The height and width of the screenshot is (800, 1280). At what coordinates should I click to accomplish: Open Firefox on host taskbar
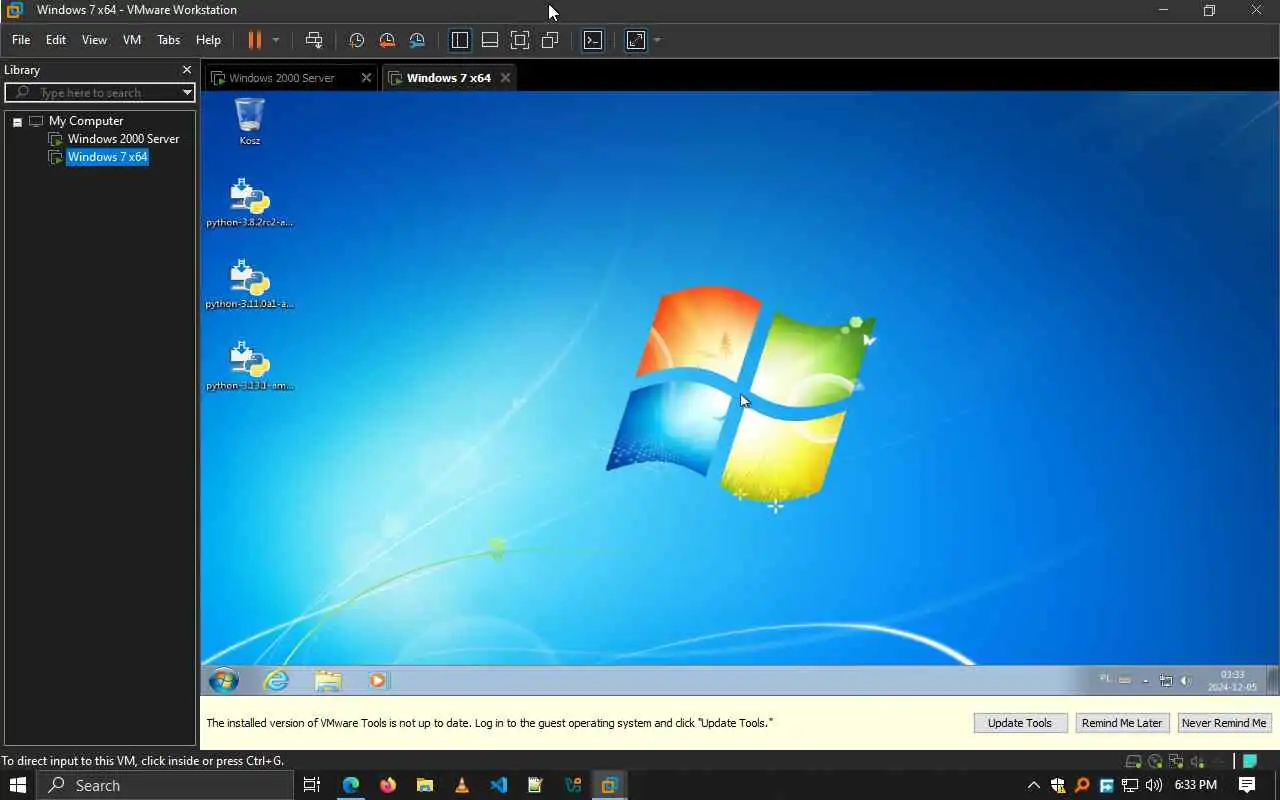click(x=388, y=785)
